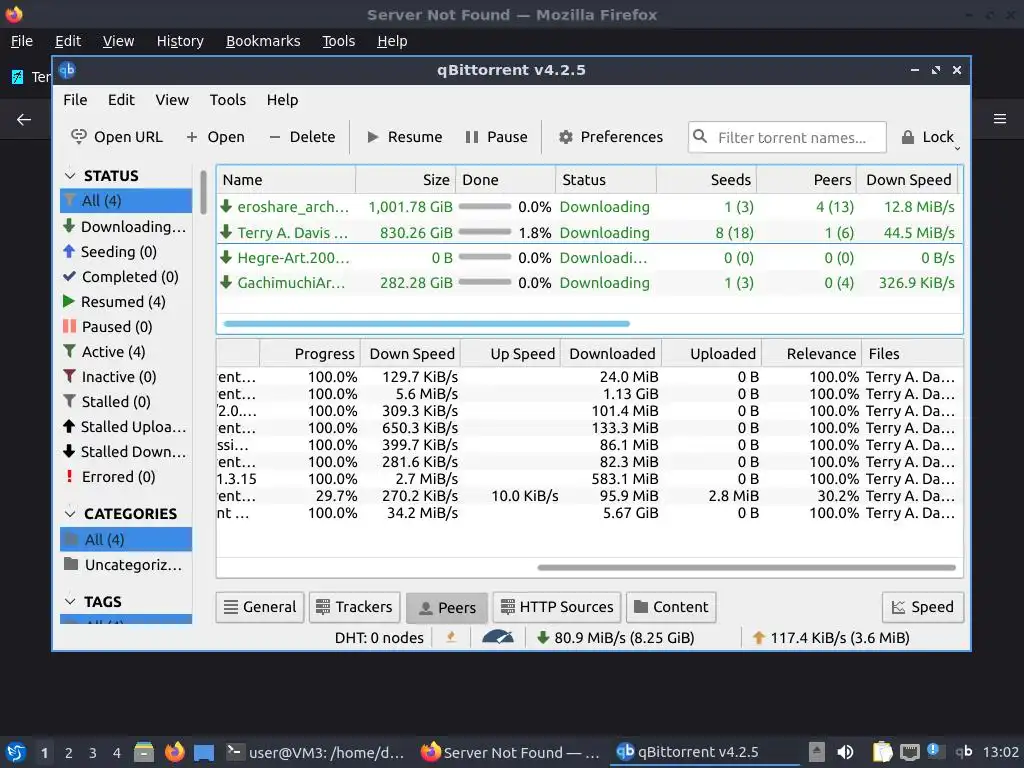Switch to workspace 2 in taskbar

point(69,753)
